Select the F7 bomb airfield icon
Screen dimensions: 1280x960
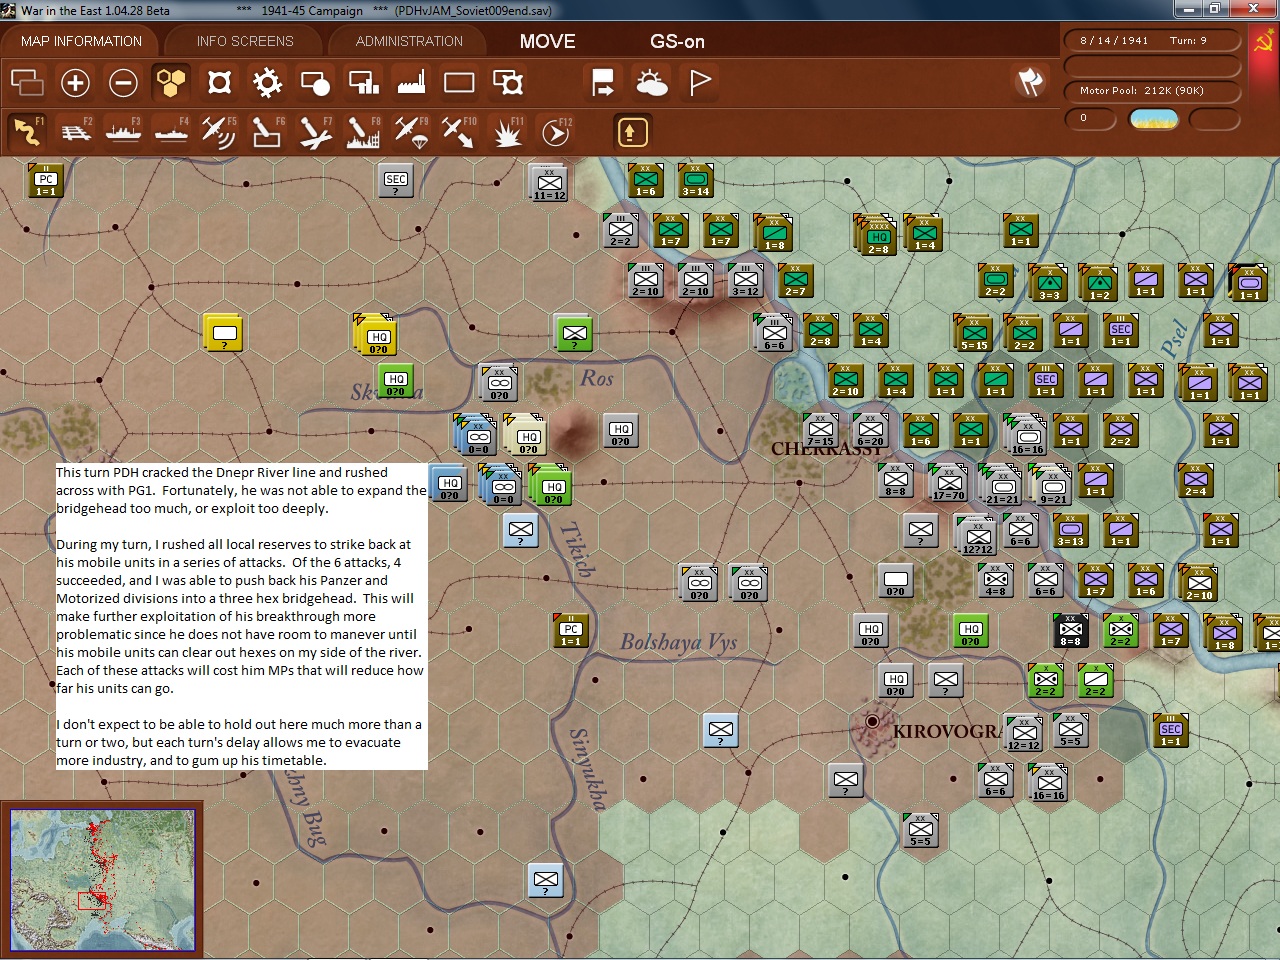(x=315, y=132)
